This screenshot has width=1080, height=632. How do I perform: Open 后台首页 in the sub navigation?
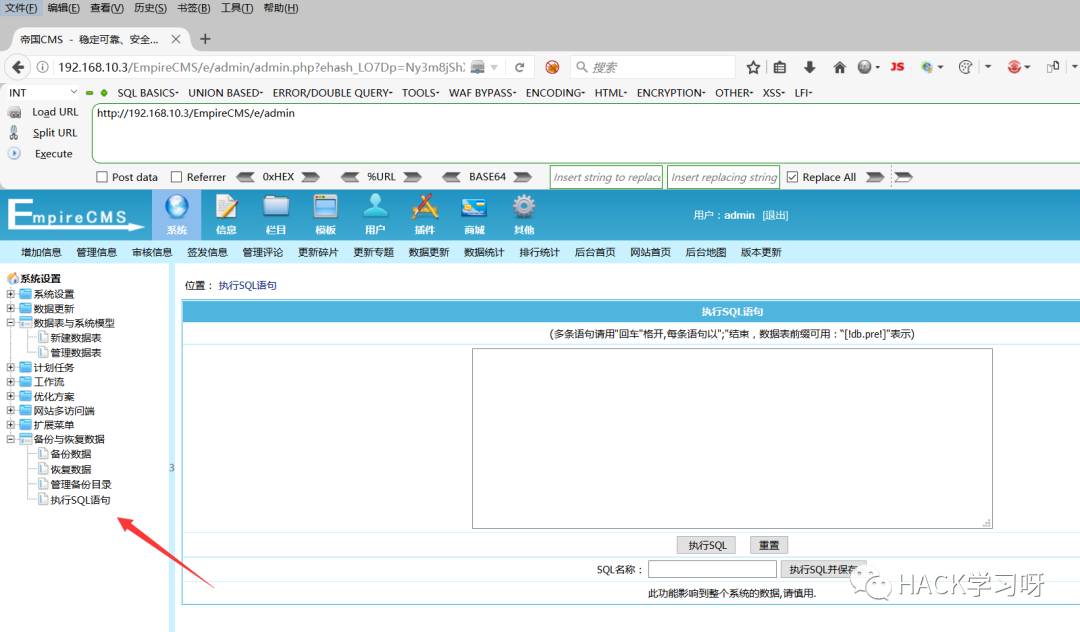pos(595,253)
